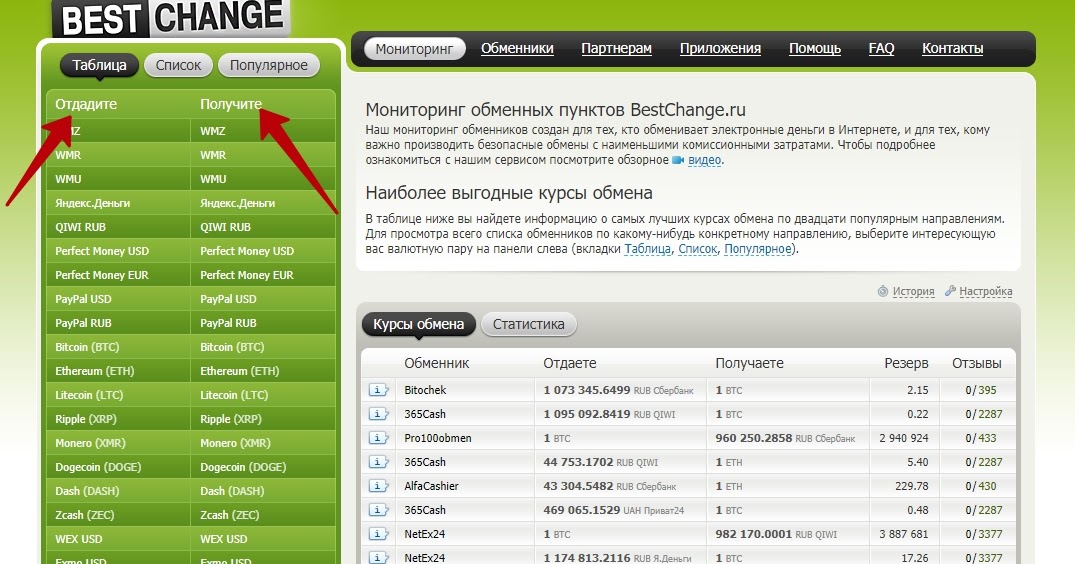1075x564 pixels.
Task: Click the Таблица link in the description
Action: (x=647, y=249)
